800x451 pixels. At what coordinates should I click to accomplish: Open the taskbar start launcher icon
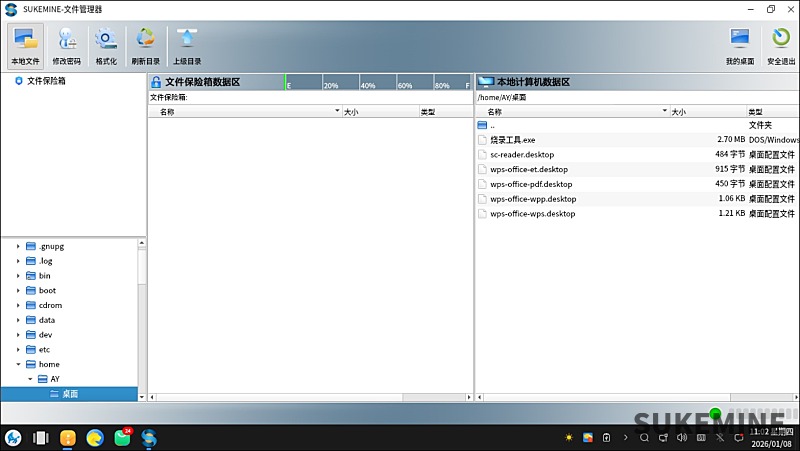pyautogui.click(x=13, y=437)
